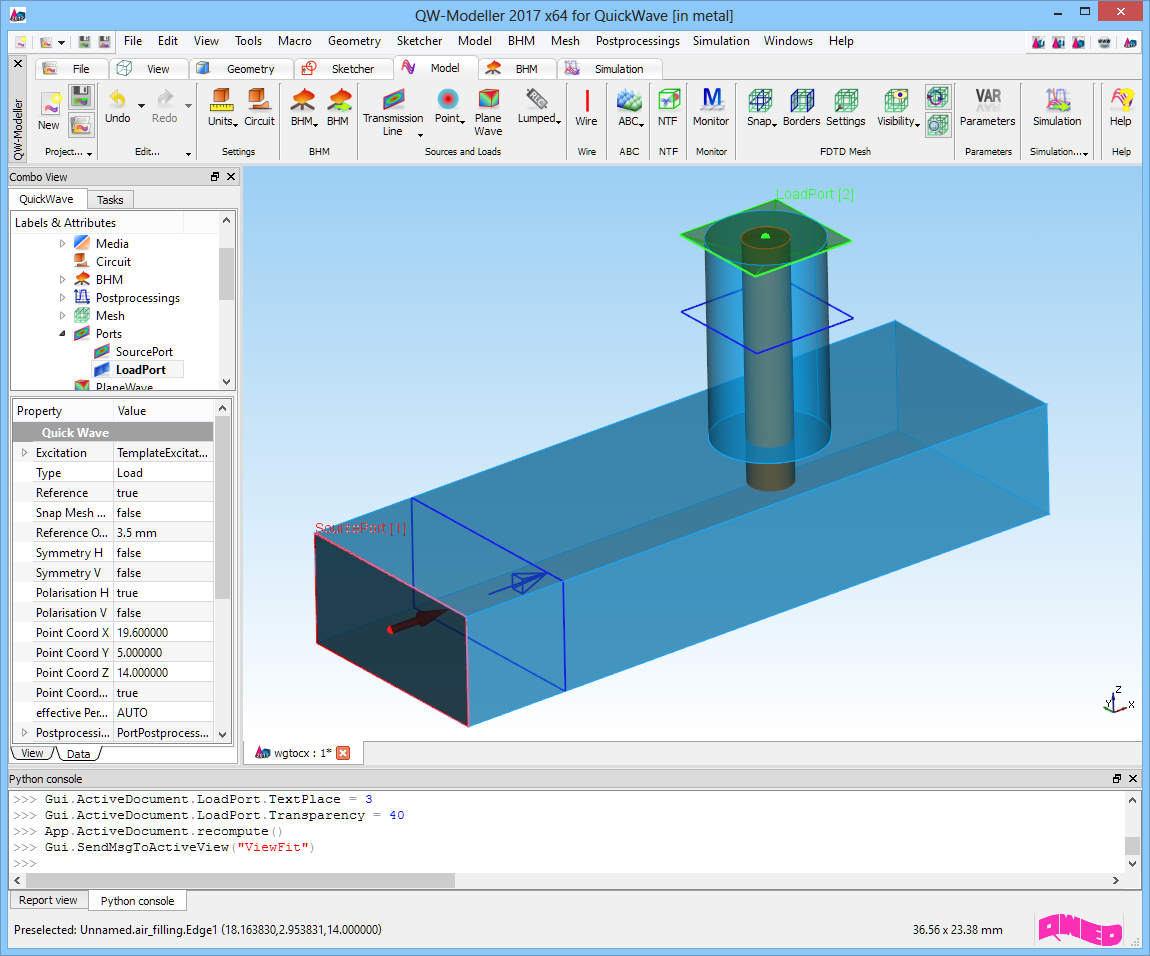Switch to the Sketcher ribbon tab
The image size is (1150, 956).
[343, 69]
